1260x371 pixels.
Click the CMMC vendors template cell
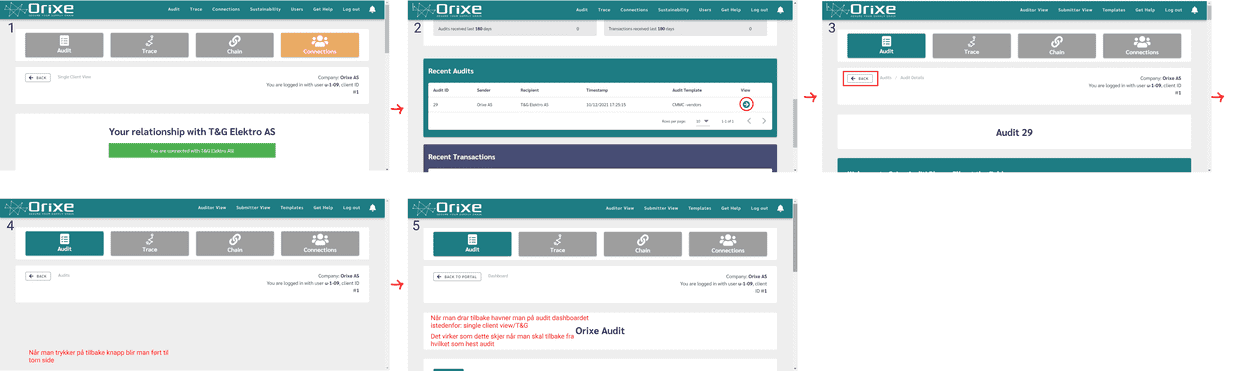[x=688, y=104]
